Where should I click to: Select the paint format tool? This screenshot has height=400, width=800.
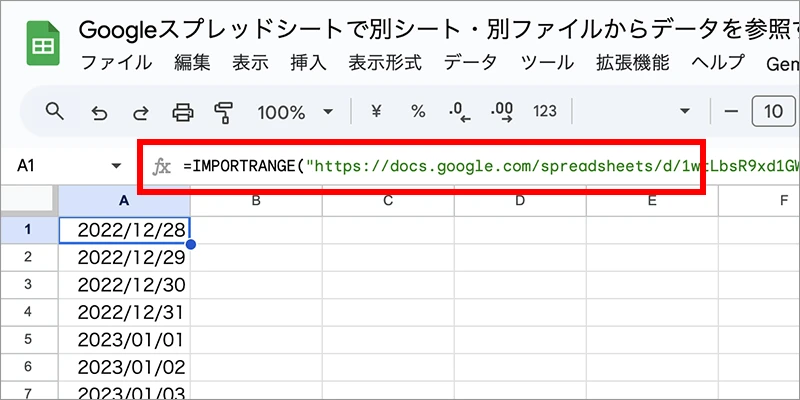223,112
